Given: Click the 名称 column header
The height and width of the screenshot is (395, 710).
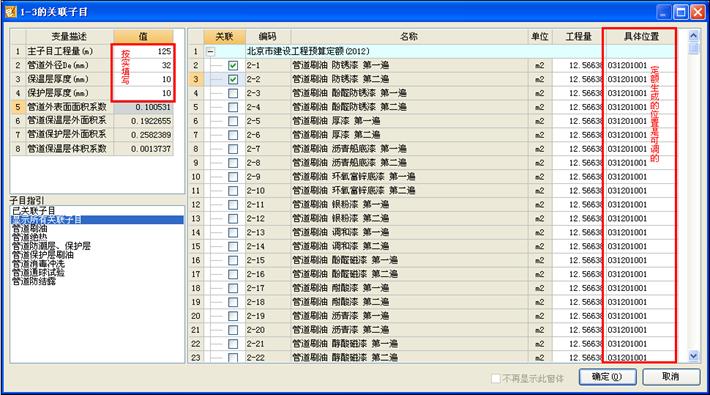Looking at the screenshot, I should (409, 37).
